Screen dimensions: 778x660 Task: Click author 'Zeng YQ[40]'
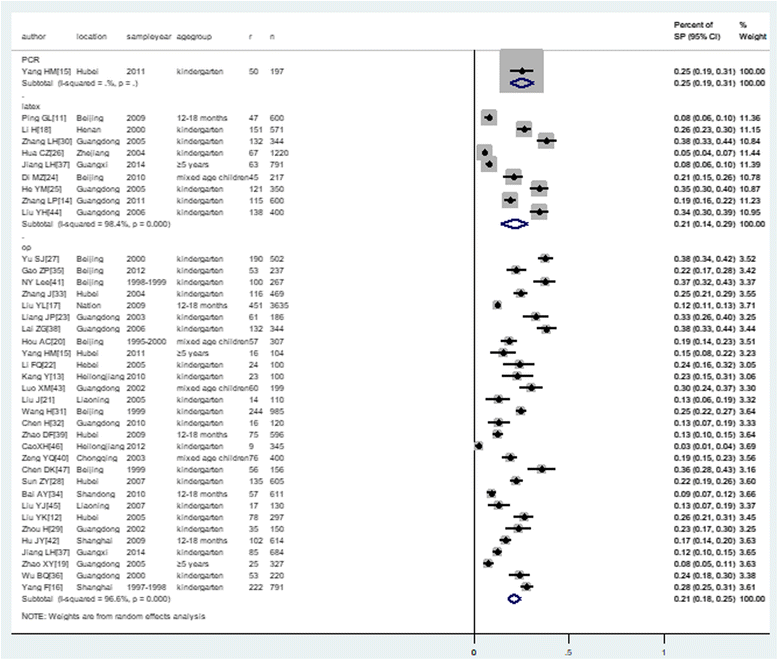click(45, 458)
